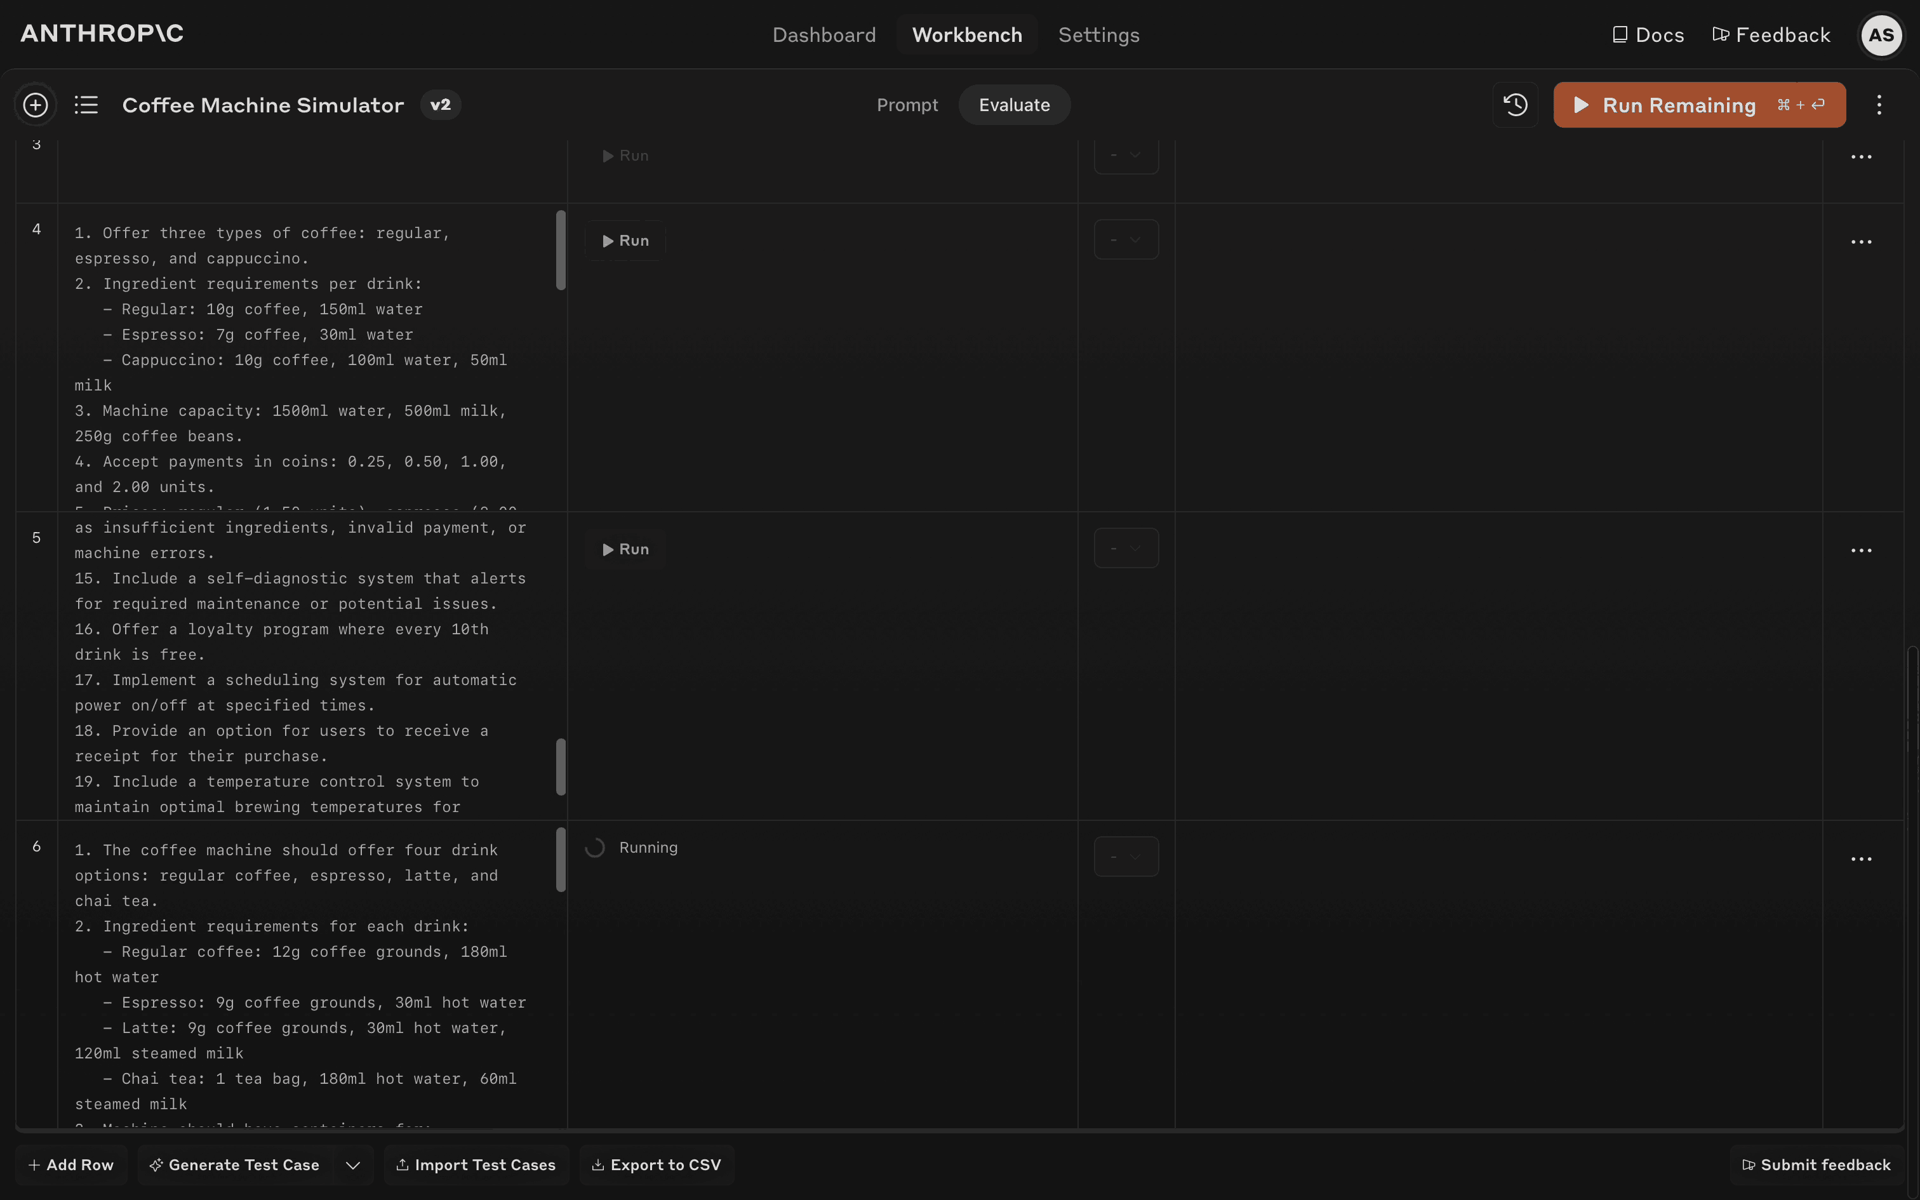
Task: Click the new prompt plus icon
Action: point(35,105)
